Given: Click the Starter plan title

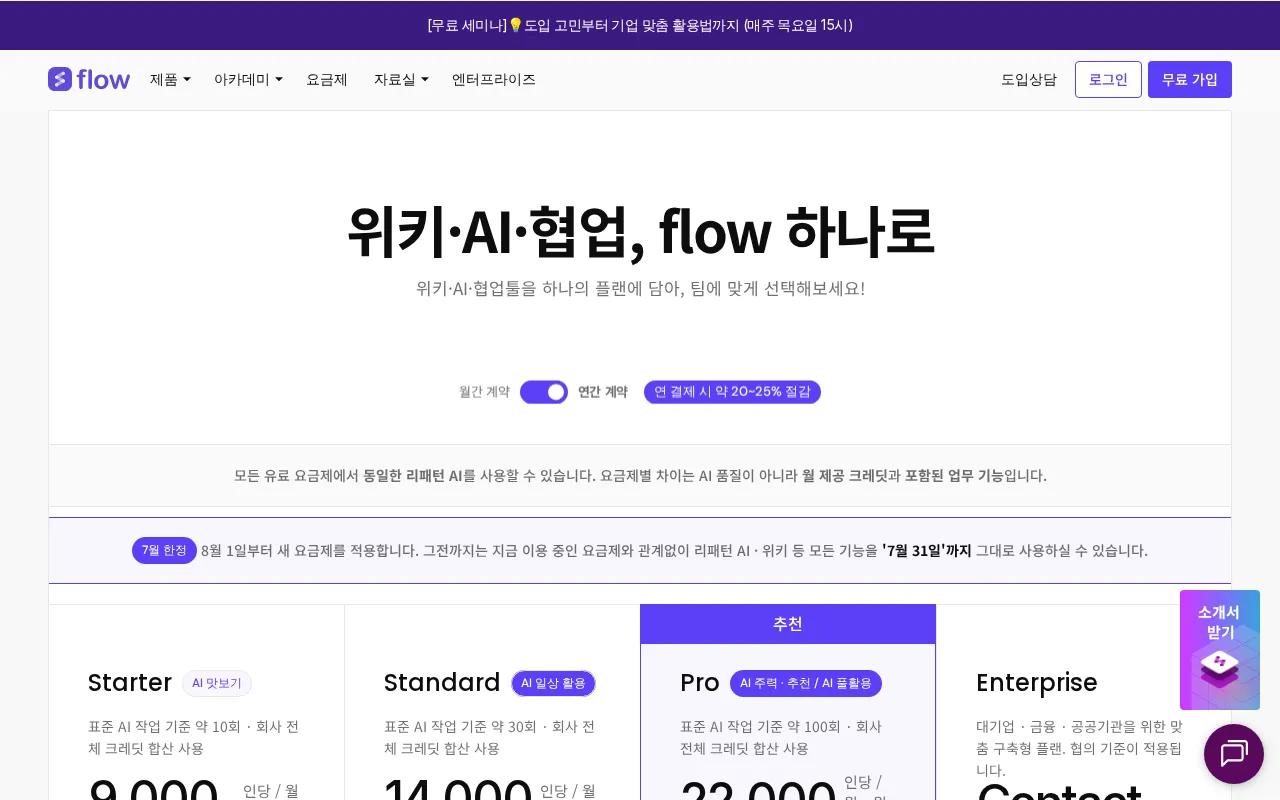Looking at the screenshot, I should 130,683.
